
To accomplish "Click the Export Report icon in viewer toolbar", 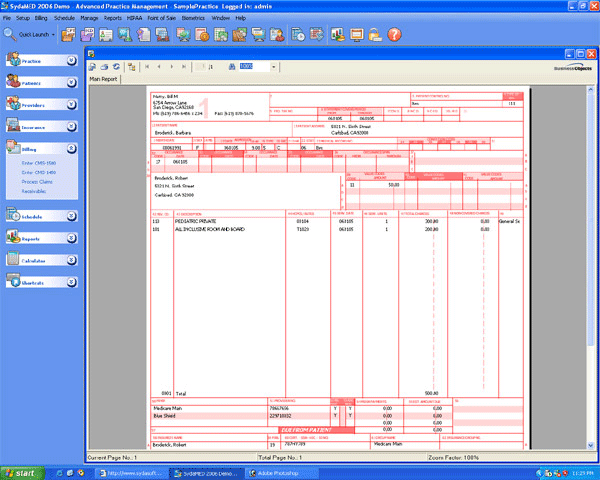I will pyautogui.click(x=92, y=66).
